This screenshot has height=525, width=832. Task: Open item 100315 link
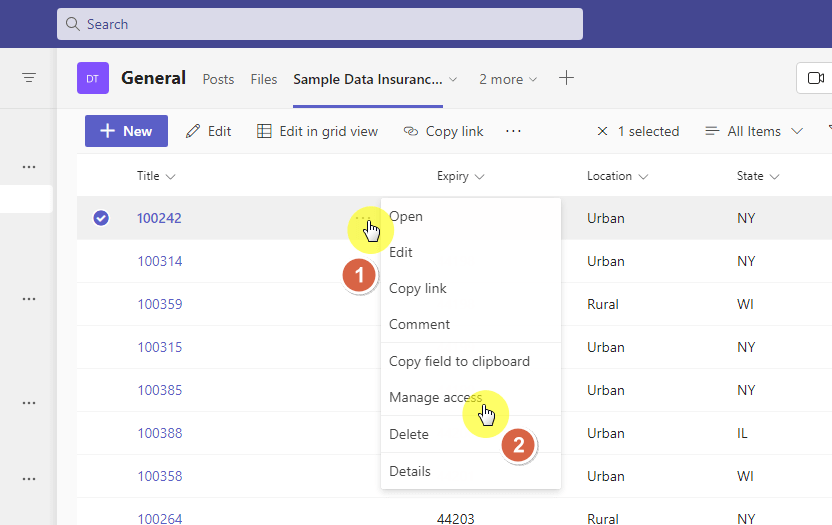(x=160, y=347)
